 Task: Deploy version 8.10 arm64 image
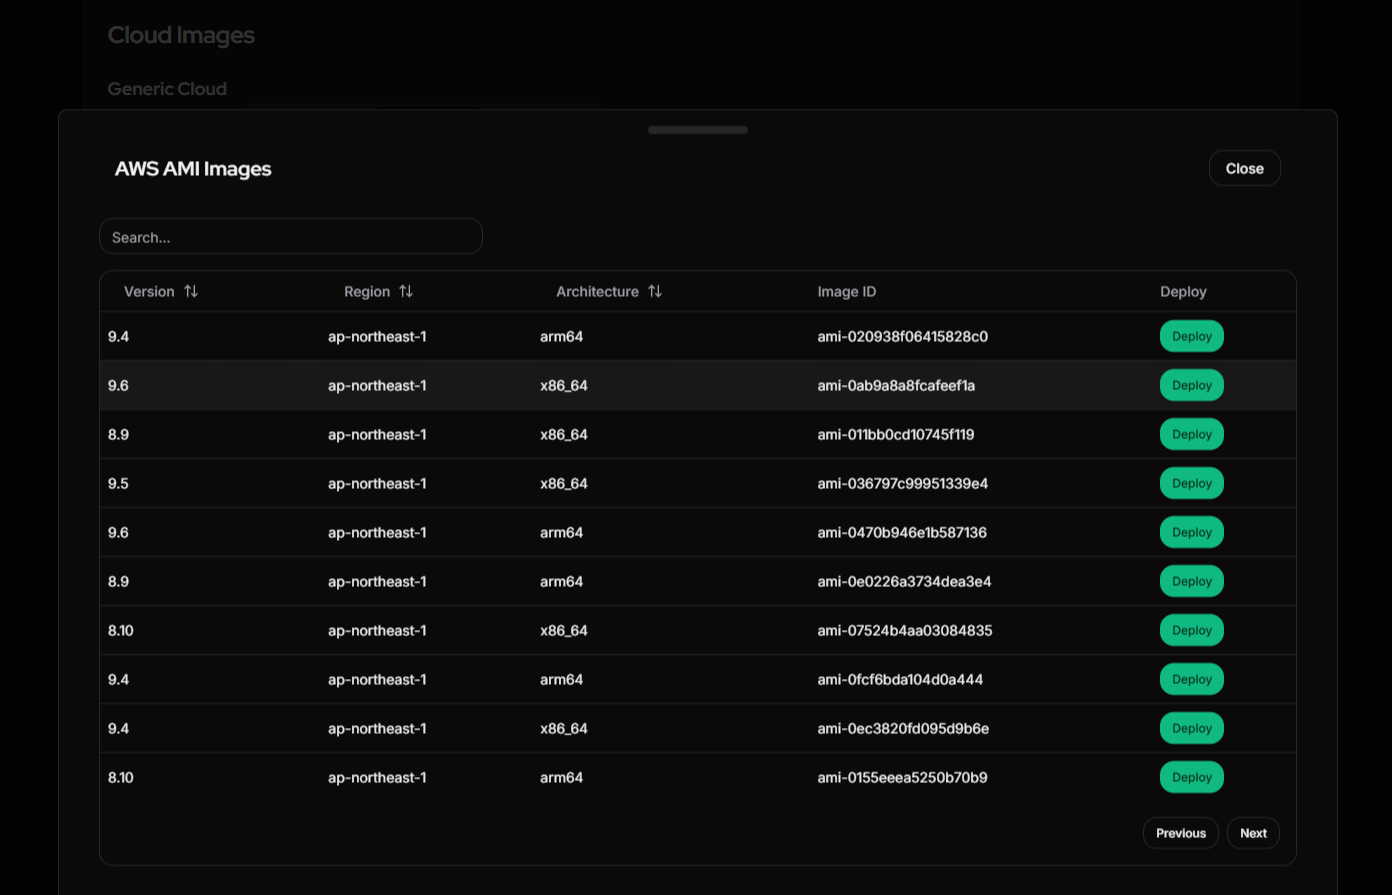click(1191, 778)
